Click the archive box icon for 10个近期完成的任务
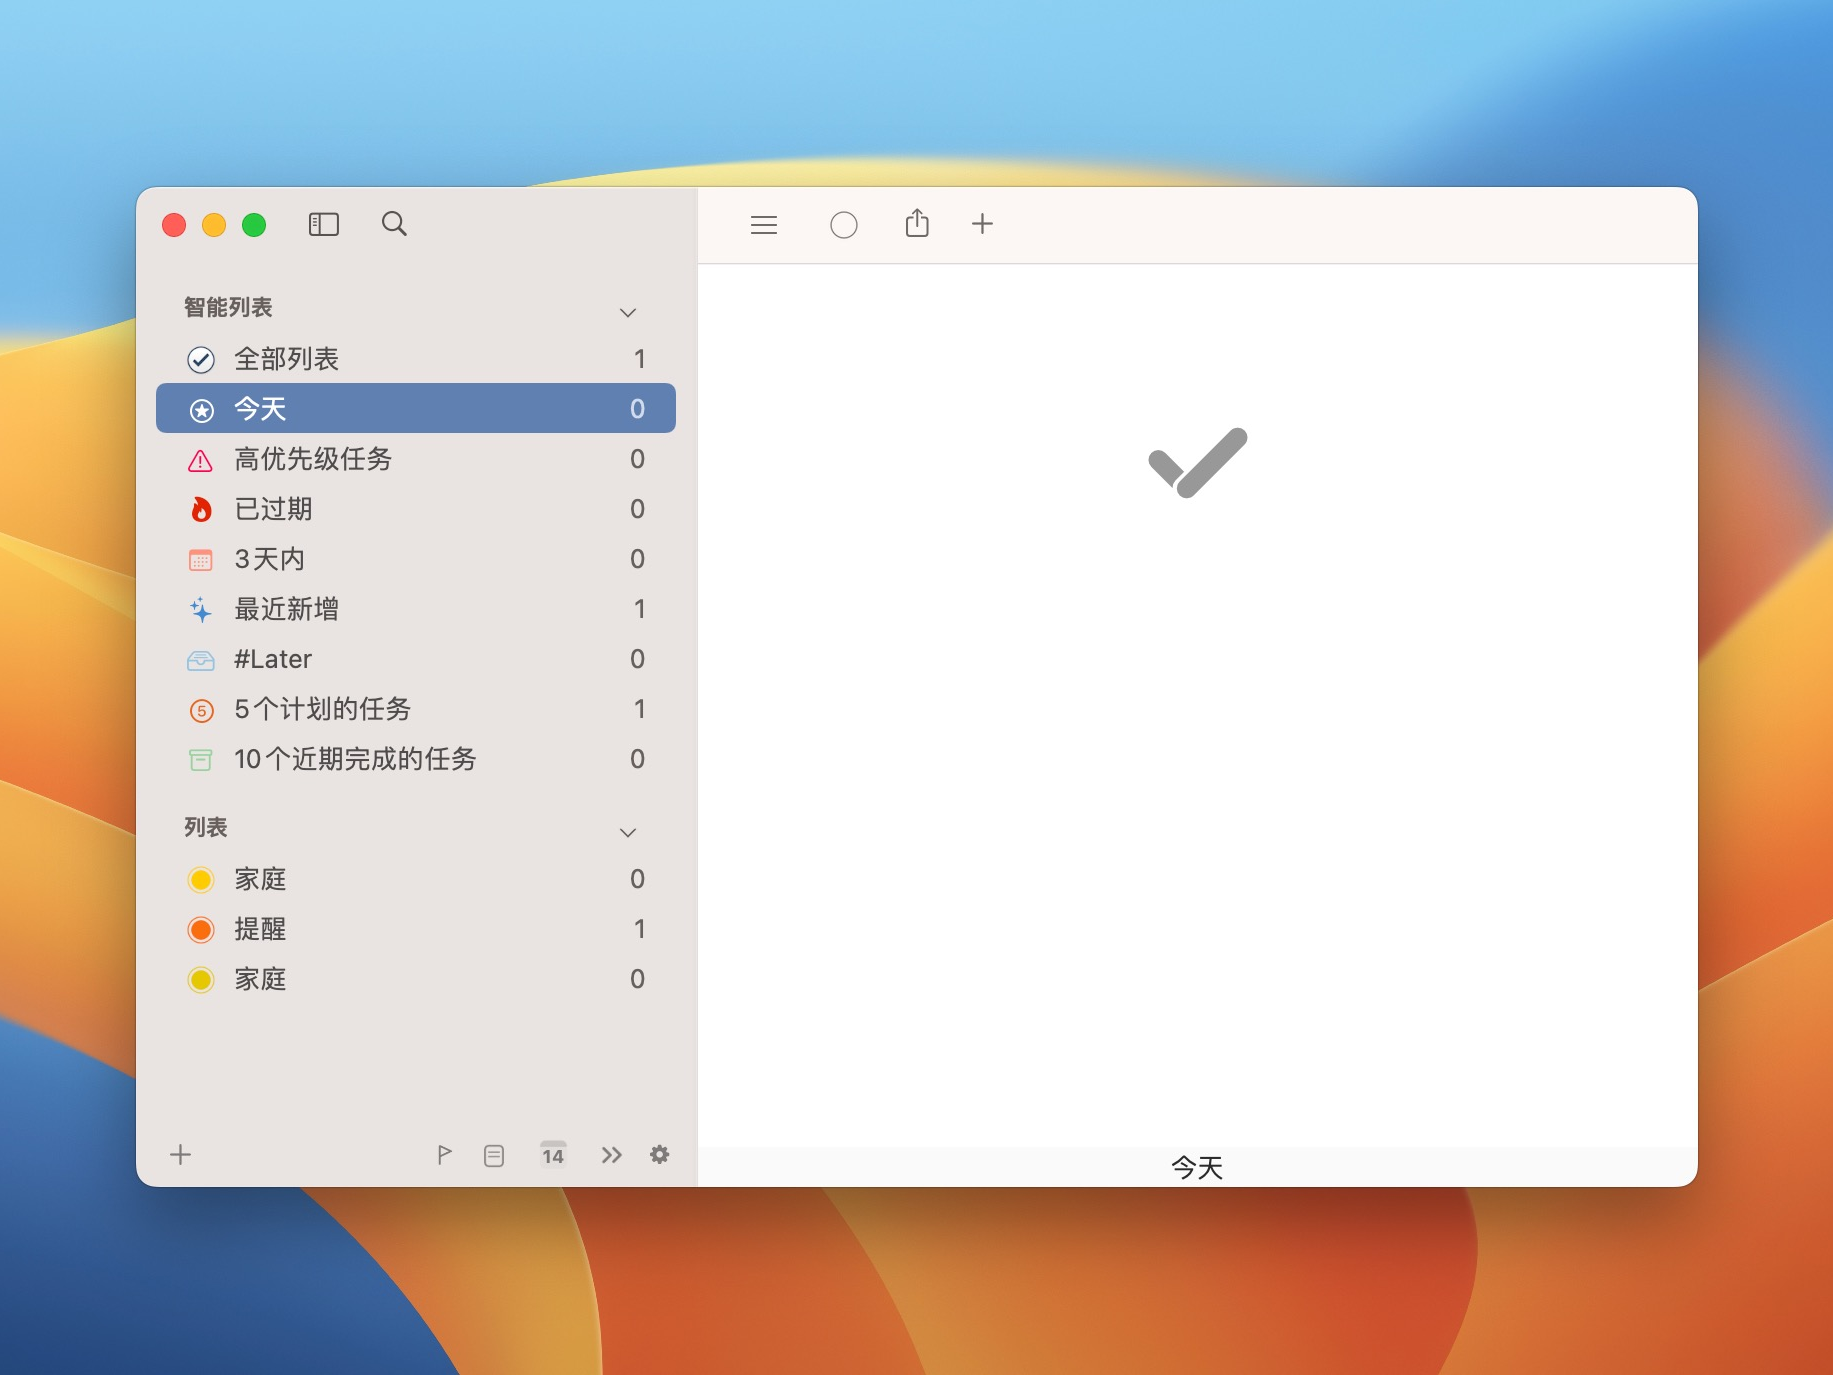Image resolution: width=1833 pixels, height=1375 pixels. tap(201, 760)
